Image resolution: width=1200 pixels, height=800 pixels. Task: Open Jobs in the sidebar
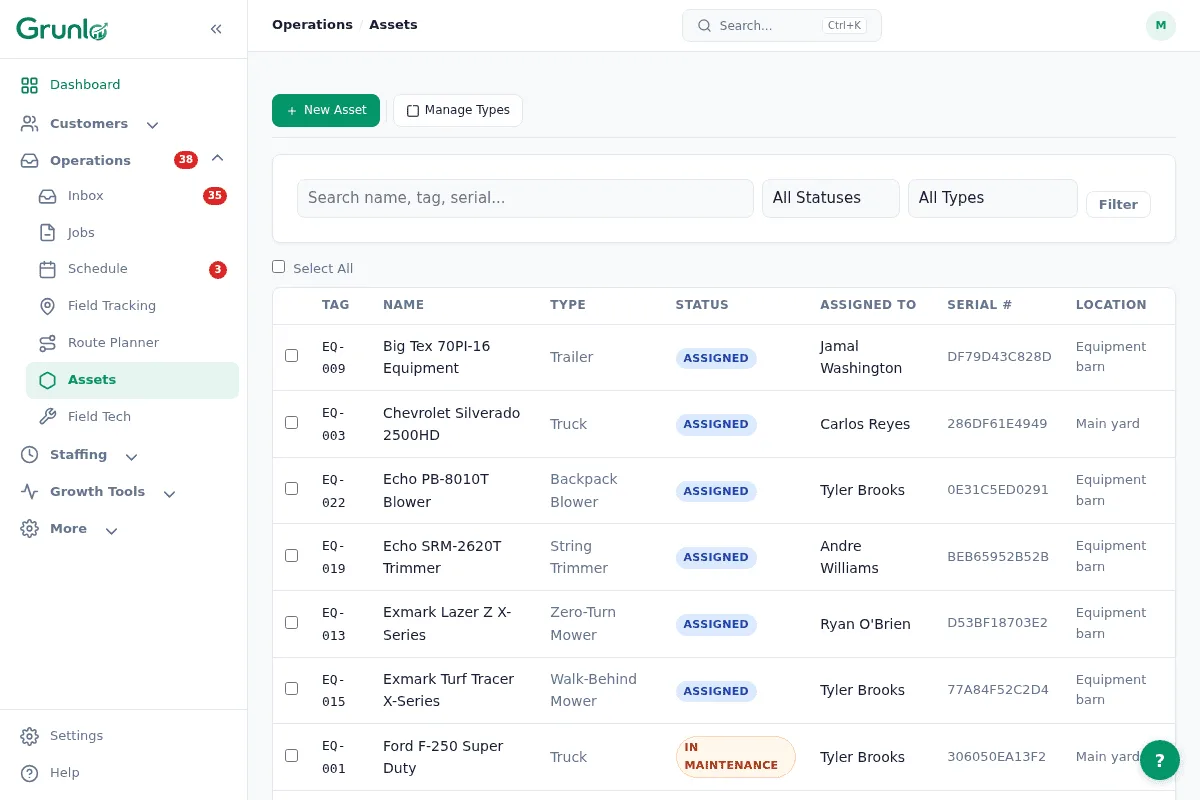[x=132, y=233]
